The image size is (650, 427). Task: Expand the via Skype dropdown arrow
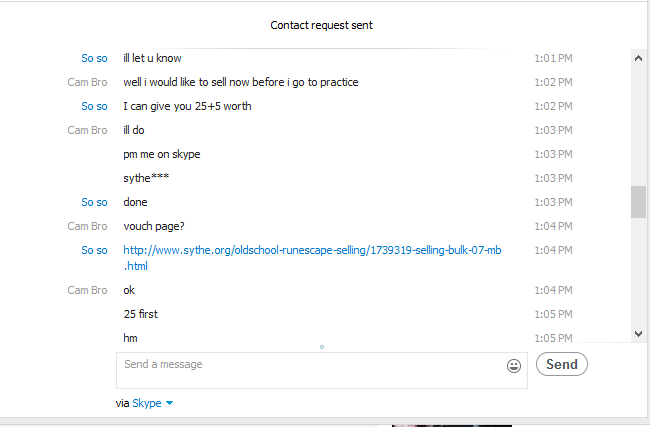(169, 403)
